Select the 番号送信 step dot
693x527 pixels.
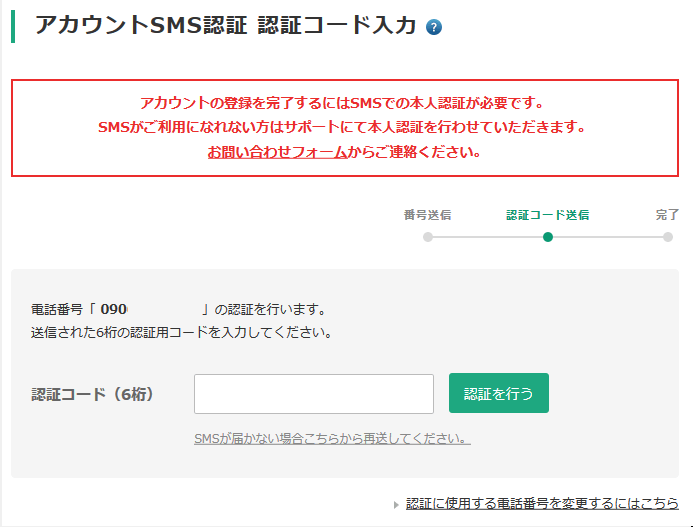click(x=427, y=237)
